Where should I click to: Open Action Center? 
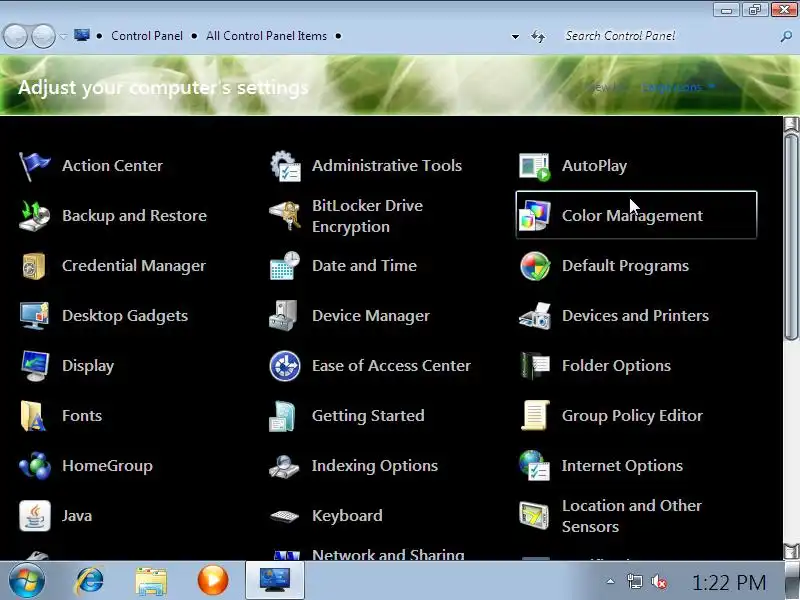click(x=91, y=166)
